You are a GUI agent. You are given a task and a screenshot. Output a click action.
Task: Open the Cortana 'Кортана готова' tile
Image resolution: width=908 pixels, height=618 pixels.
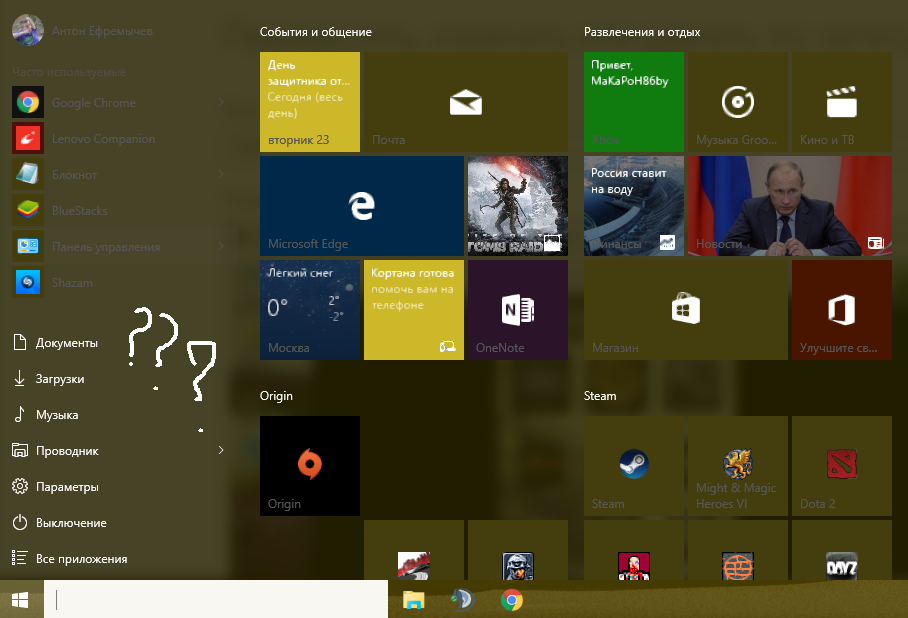(414, 310)
